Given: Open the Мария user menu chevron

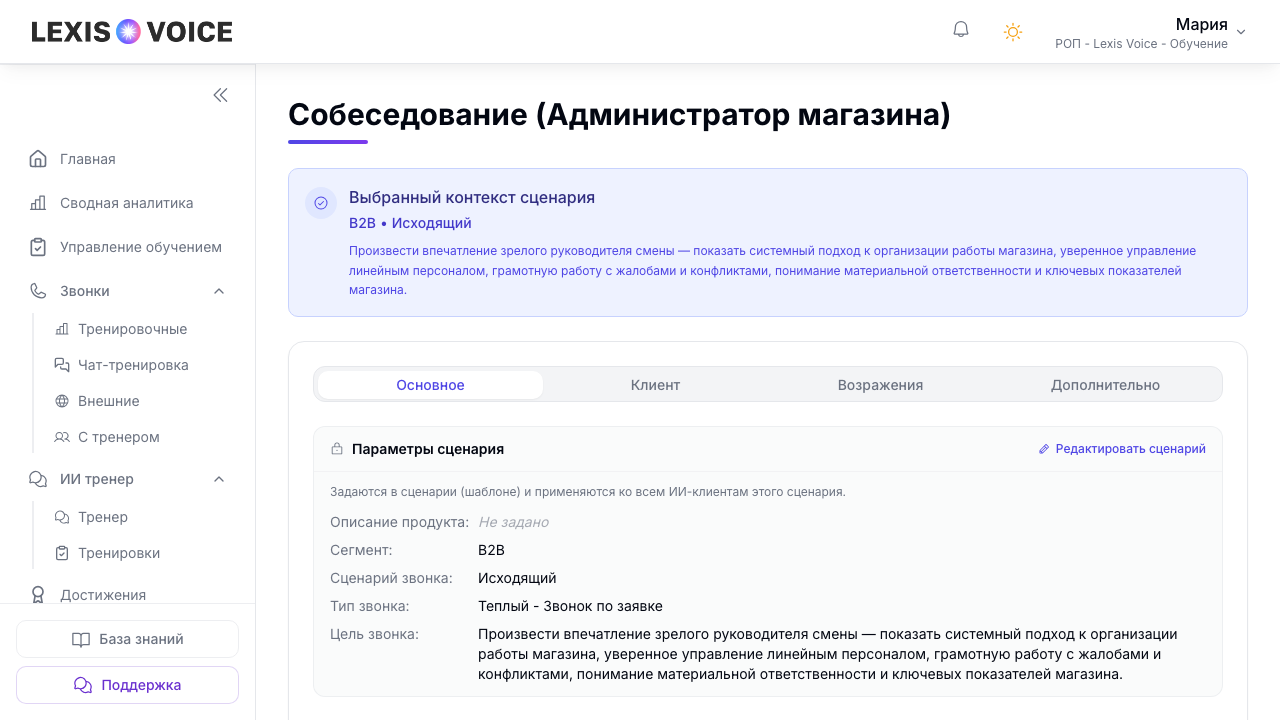Looking at the screenshot, I should (1241, 32).
